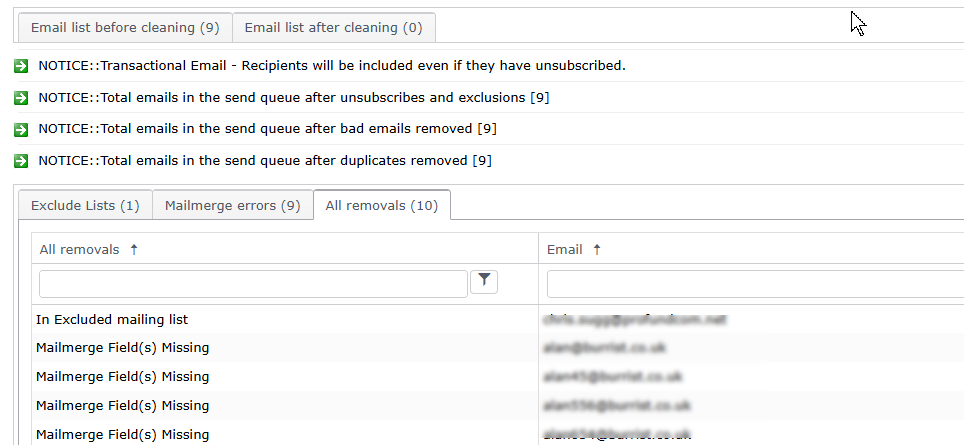
Task: Select the All removals (10) tab
Action: 382,206
